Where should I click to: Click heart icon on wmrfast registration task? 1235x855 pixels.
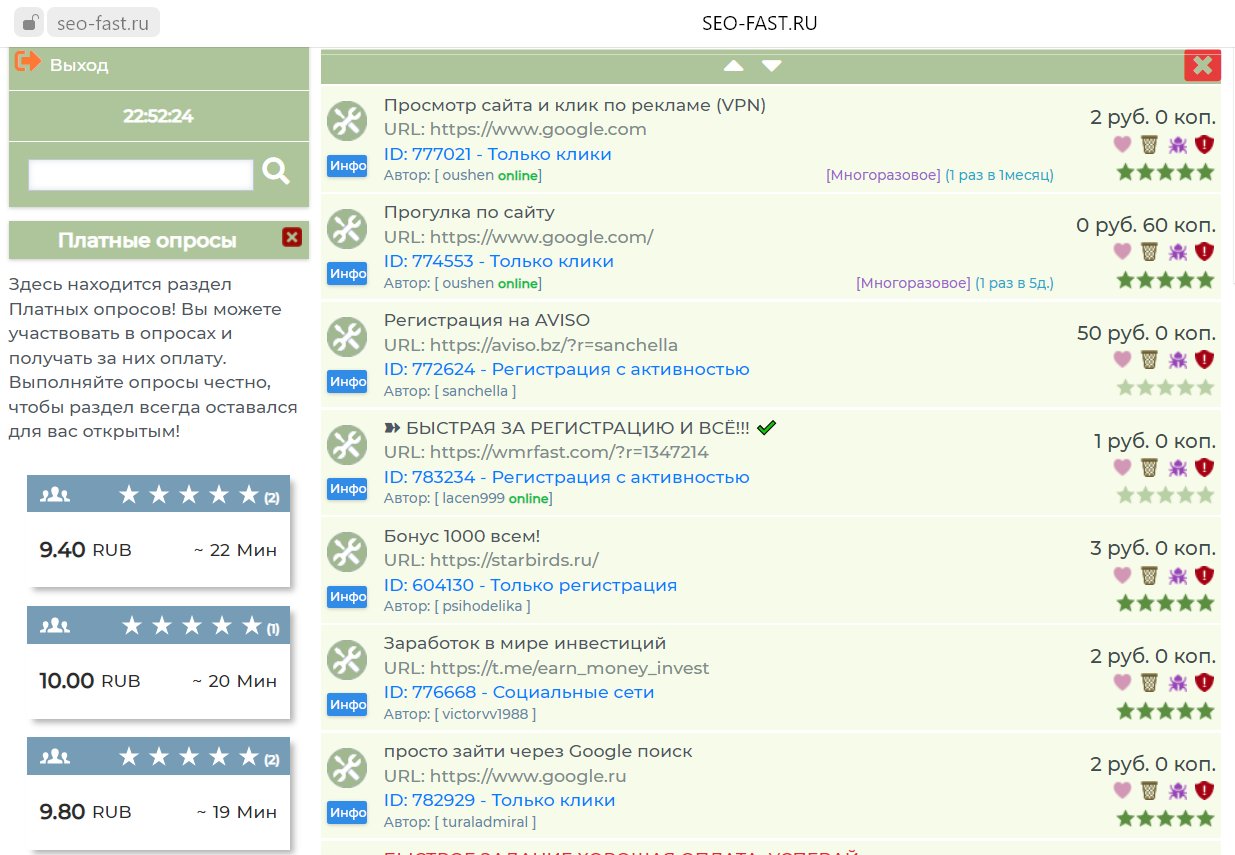[1122, 467]
